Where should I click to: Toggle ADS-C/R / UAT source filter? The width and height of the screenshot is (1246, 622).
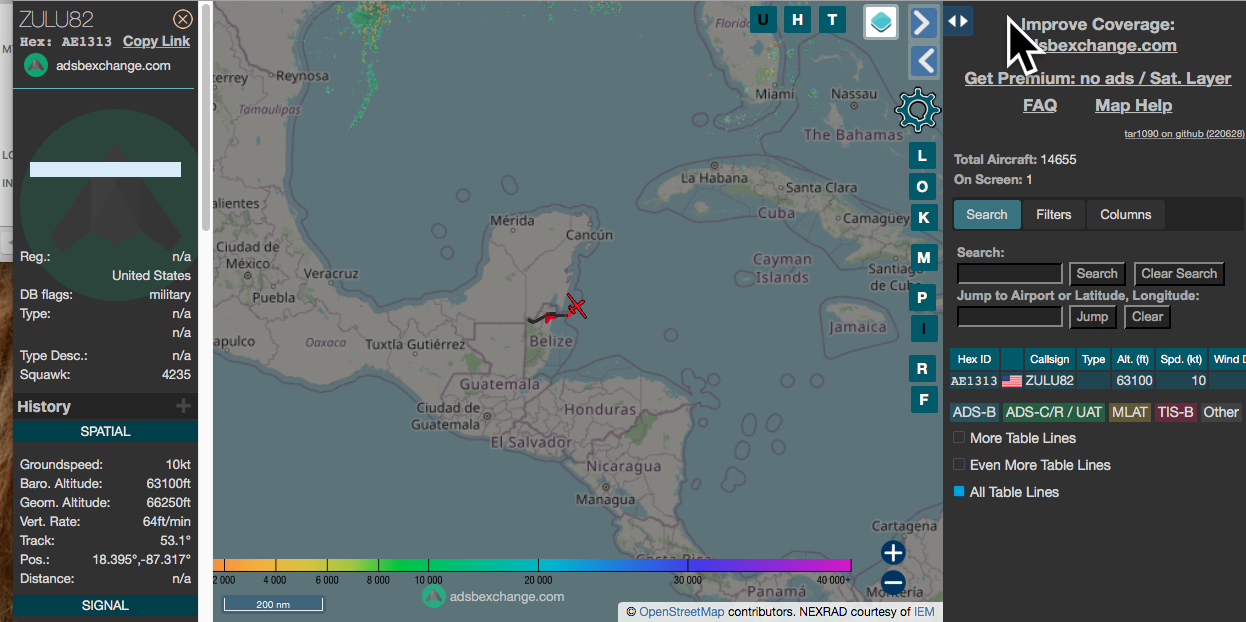point(1054,412)
